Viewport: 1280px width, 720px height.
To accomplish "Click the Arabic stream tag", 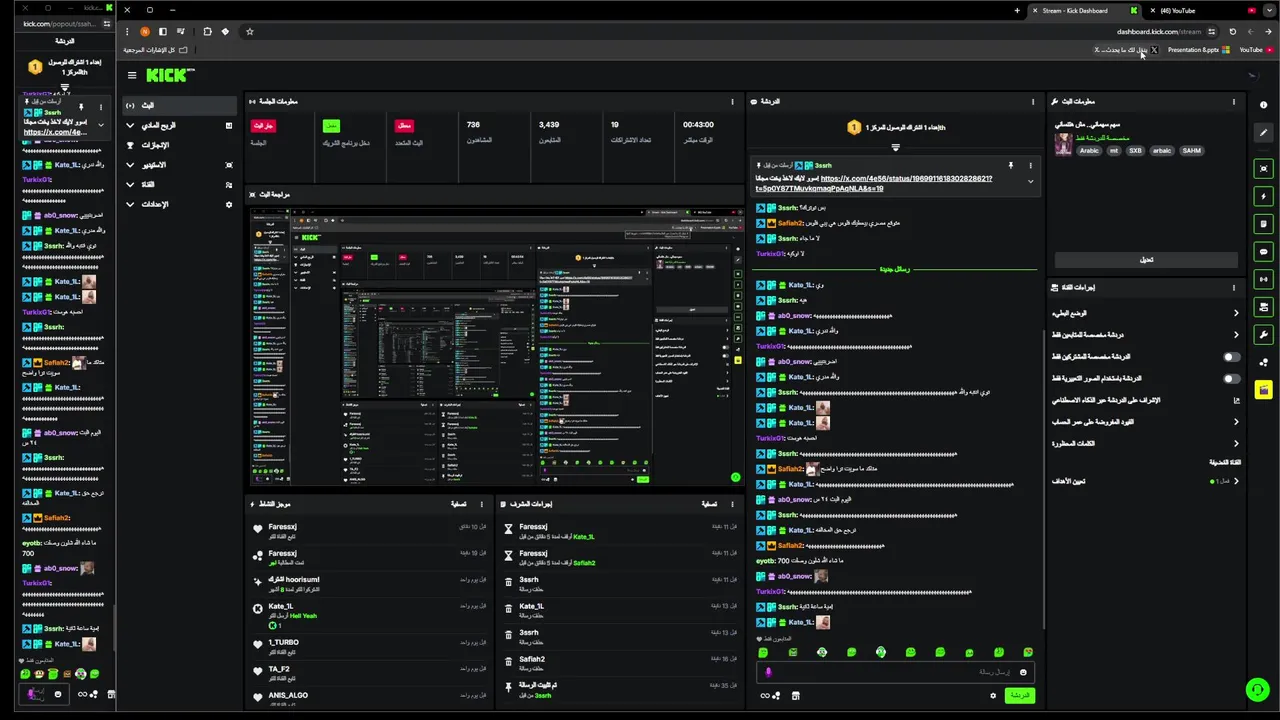I will pyautogui.click(x=1089, y=151).
